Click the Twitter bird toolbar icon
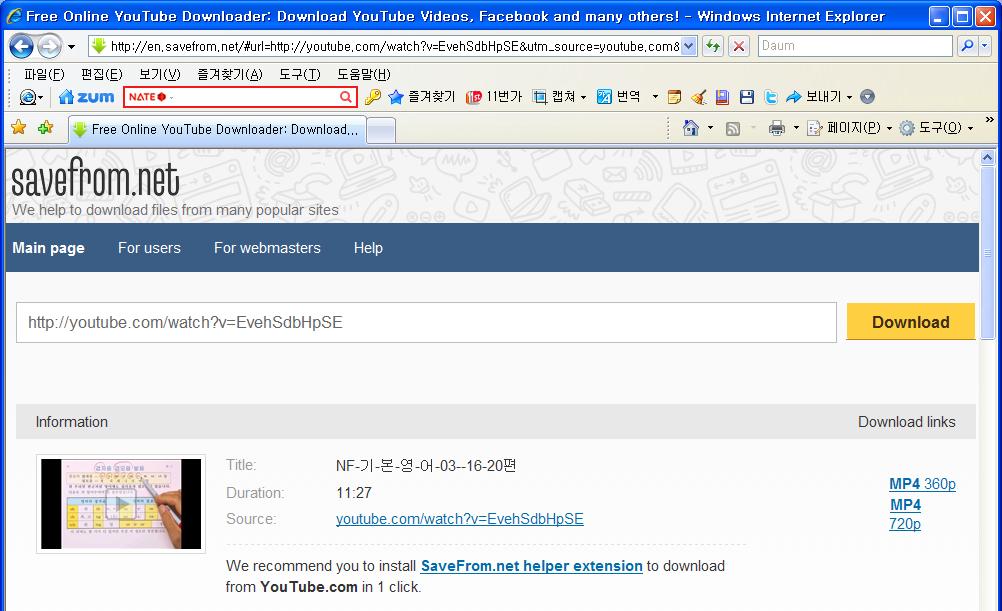The height and width of the screenshot is (611, 1002). coord(771,97)
